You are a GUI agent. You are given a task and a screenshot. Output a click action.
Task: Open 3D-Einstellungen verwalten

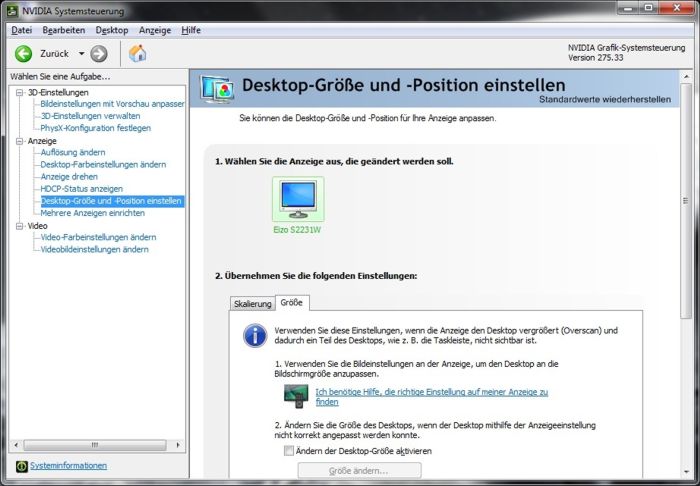point(90,116)
